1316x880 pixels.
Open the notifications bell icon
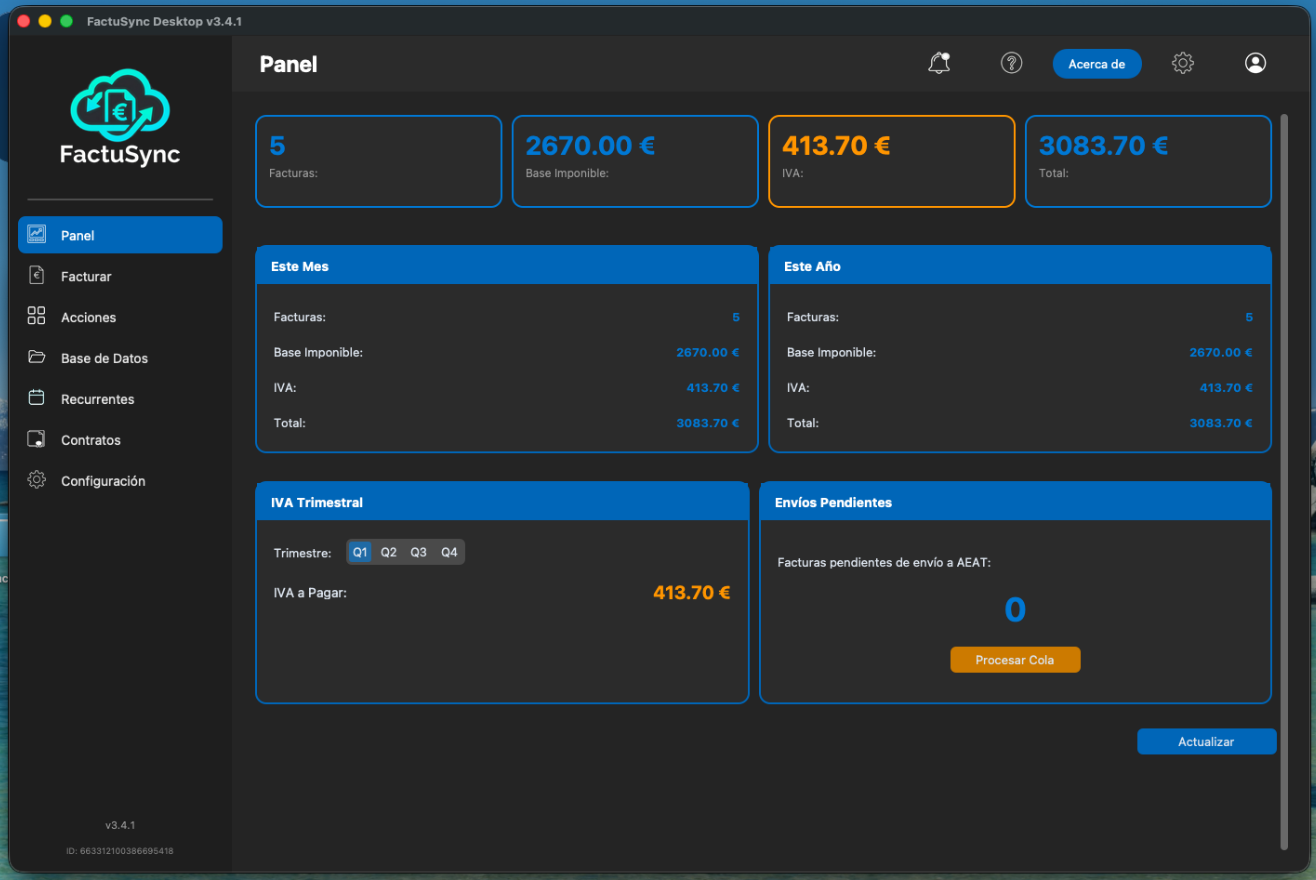(938, 63)
